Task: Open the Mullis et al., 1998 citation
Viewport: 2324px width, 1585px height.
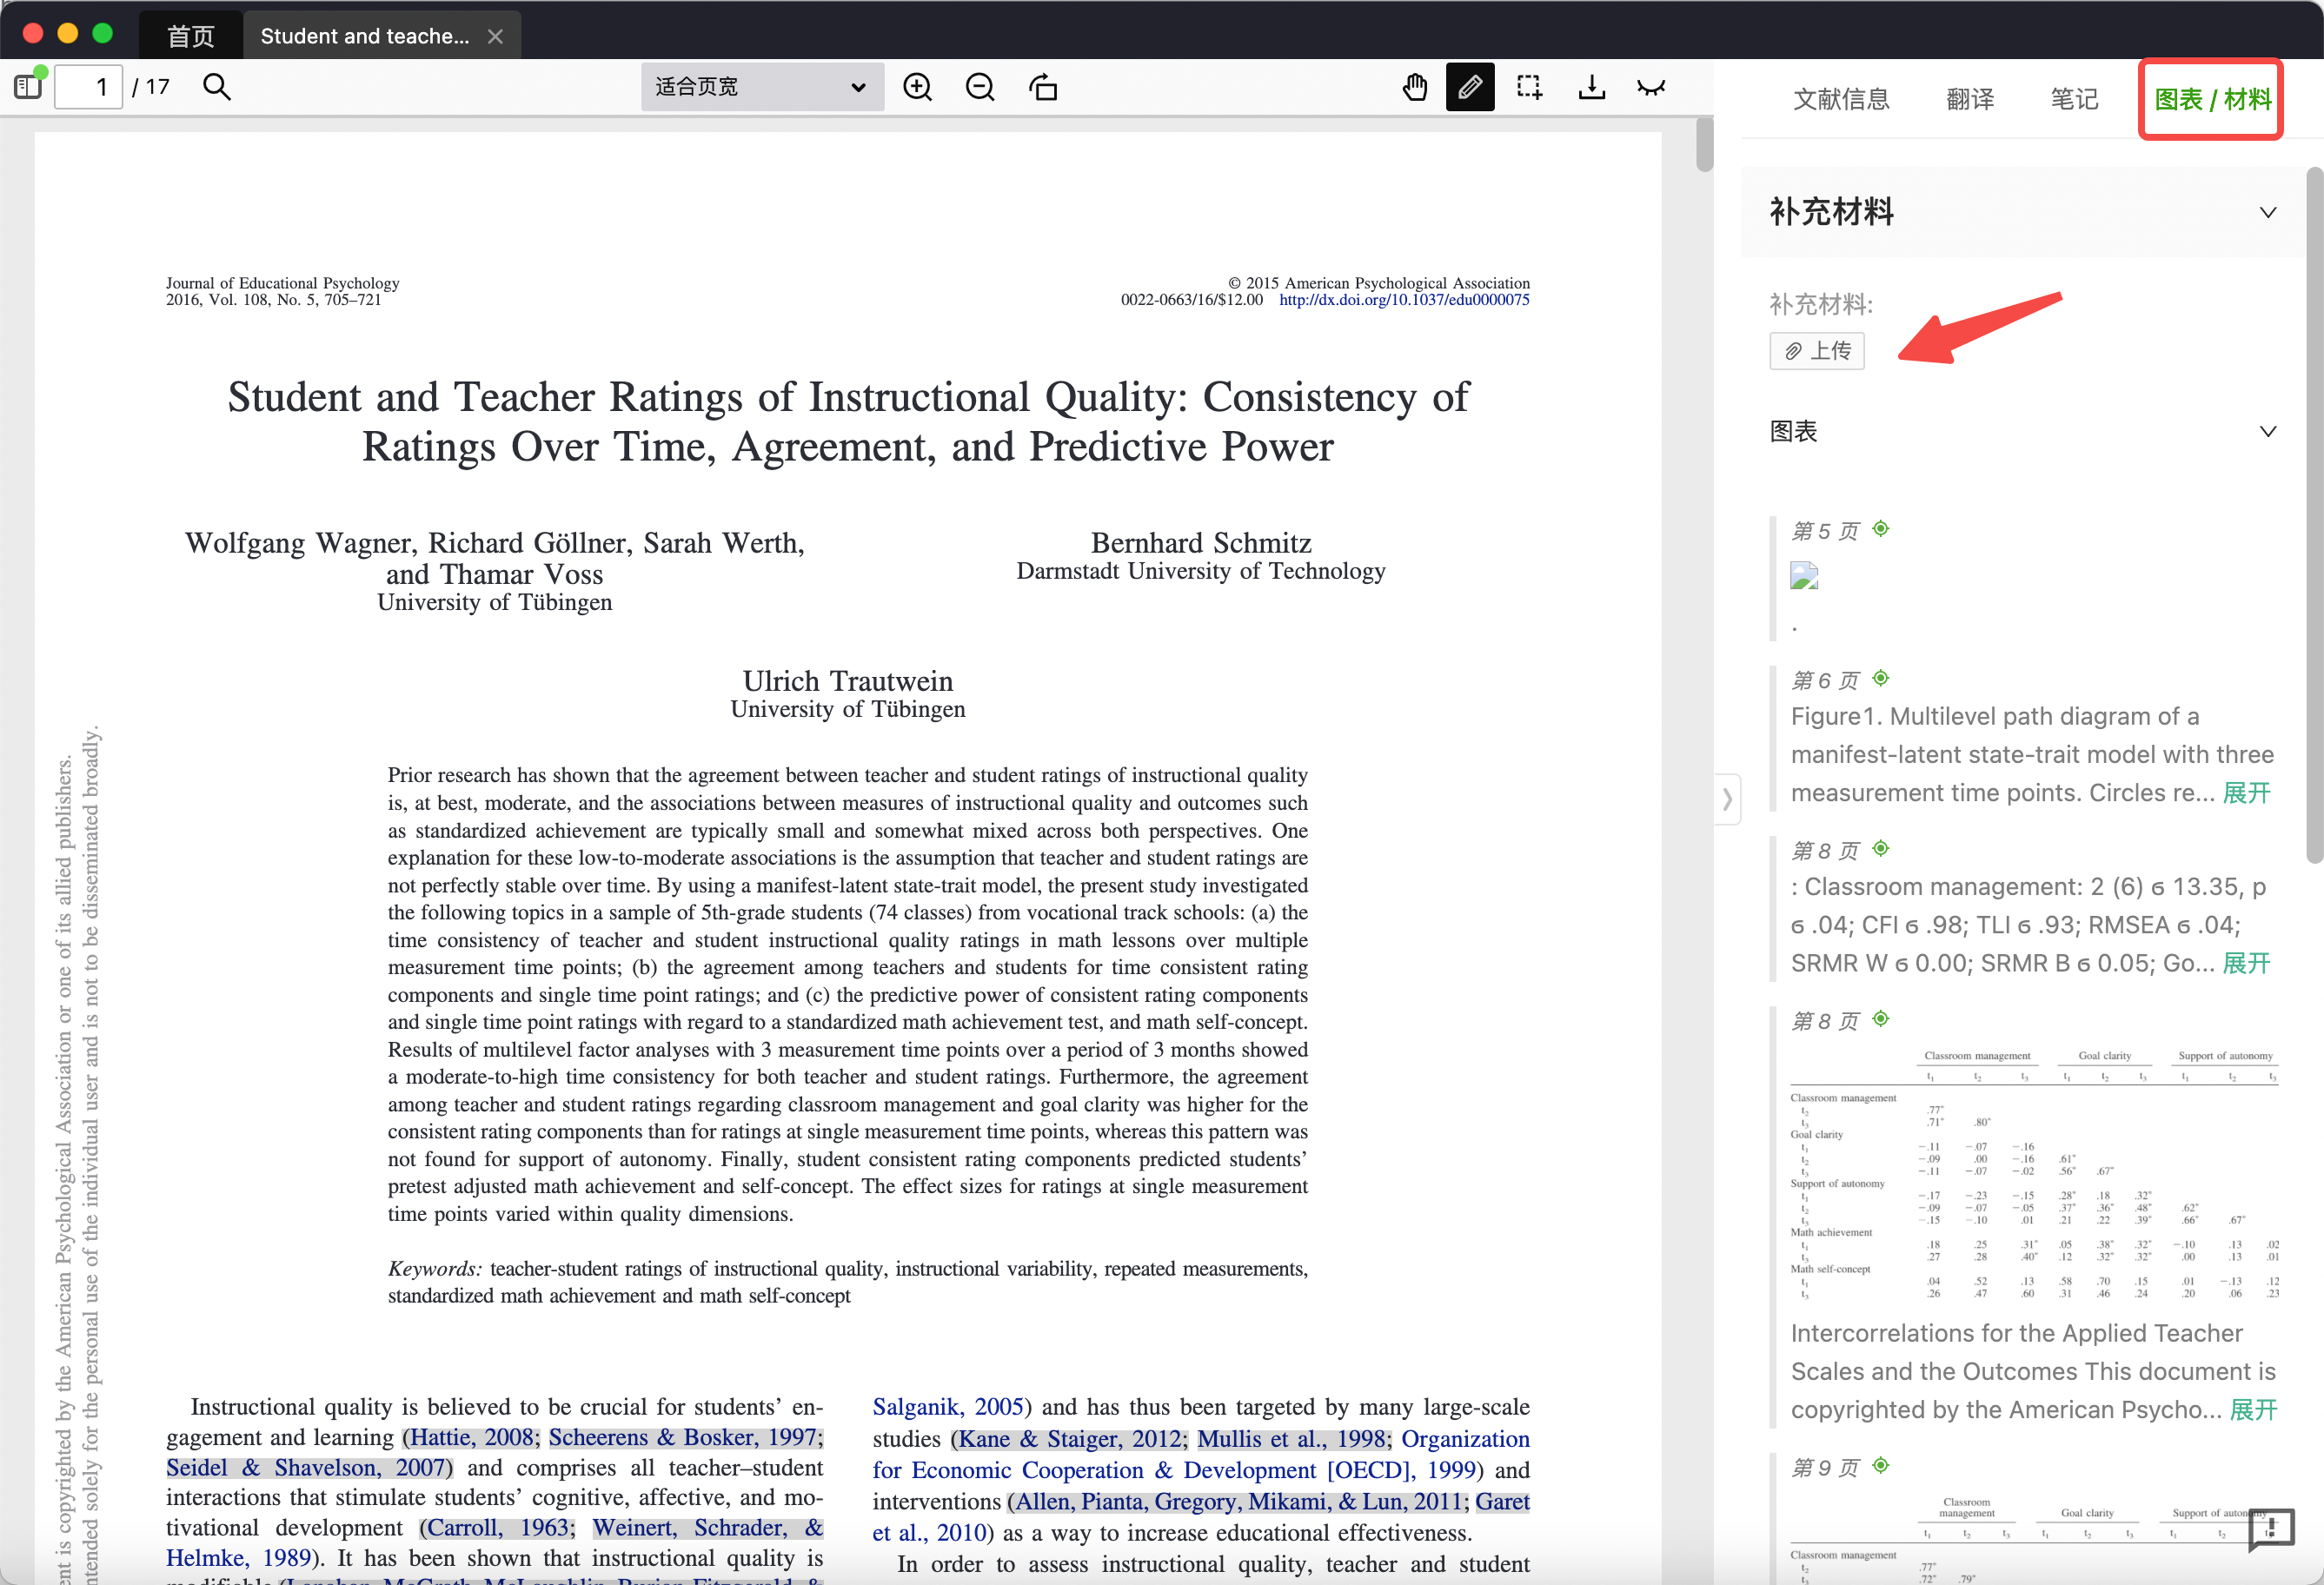Action: click(x=1291, y=1439)
